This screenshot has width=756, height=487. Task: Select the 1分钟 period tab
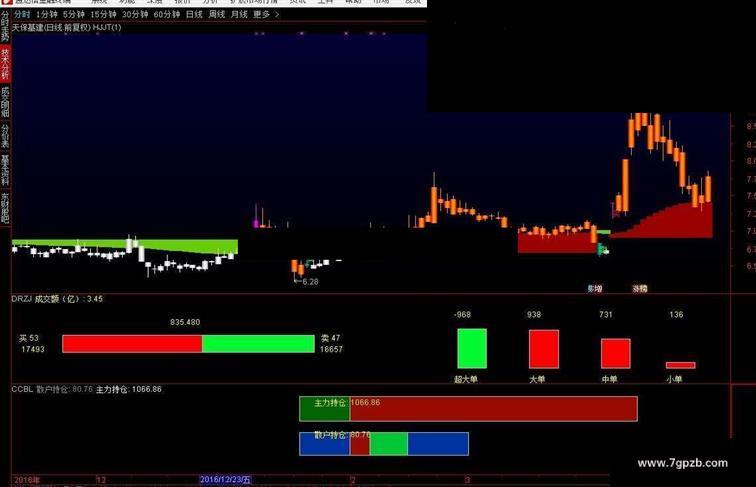click(46, 14)
